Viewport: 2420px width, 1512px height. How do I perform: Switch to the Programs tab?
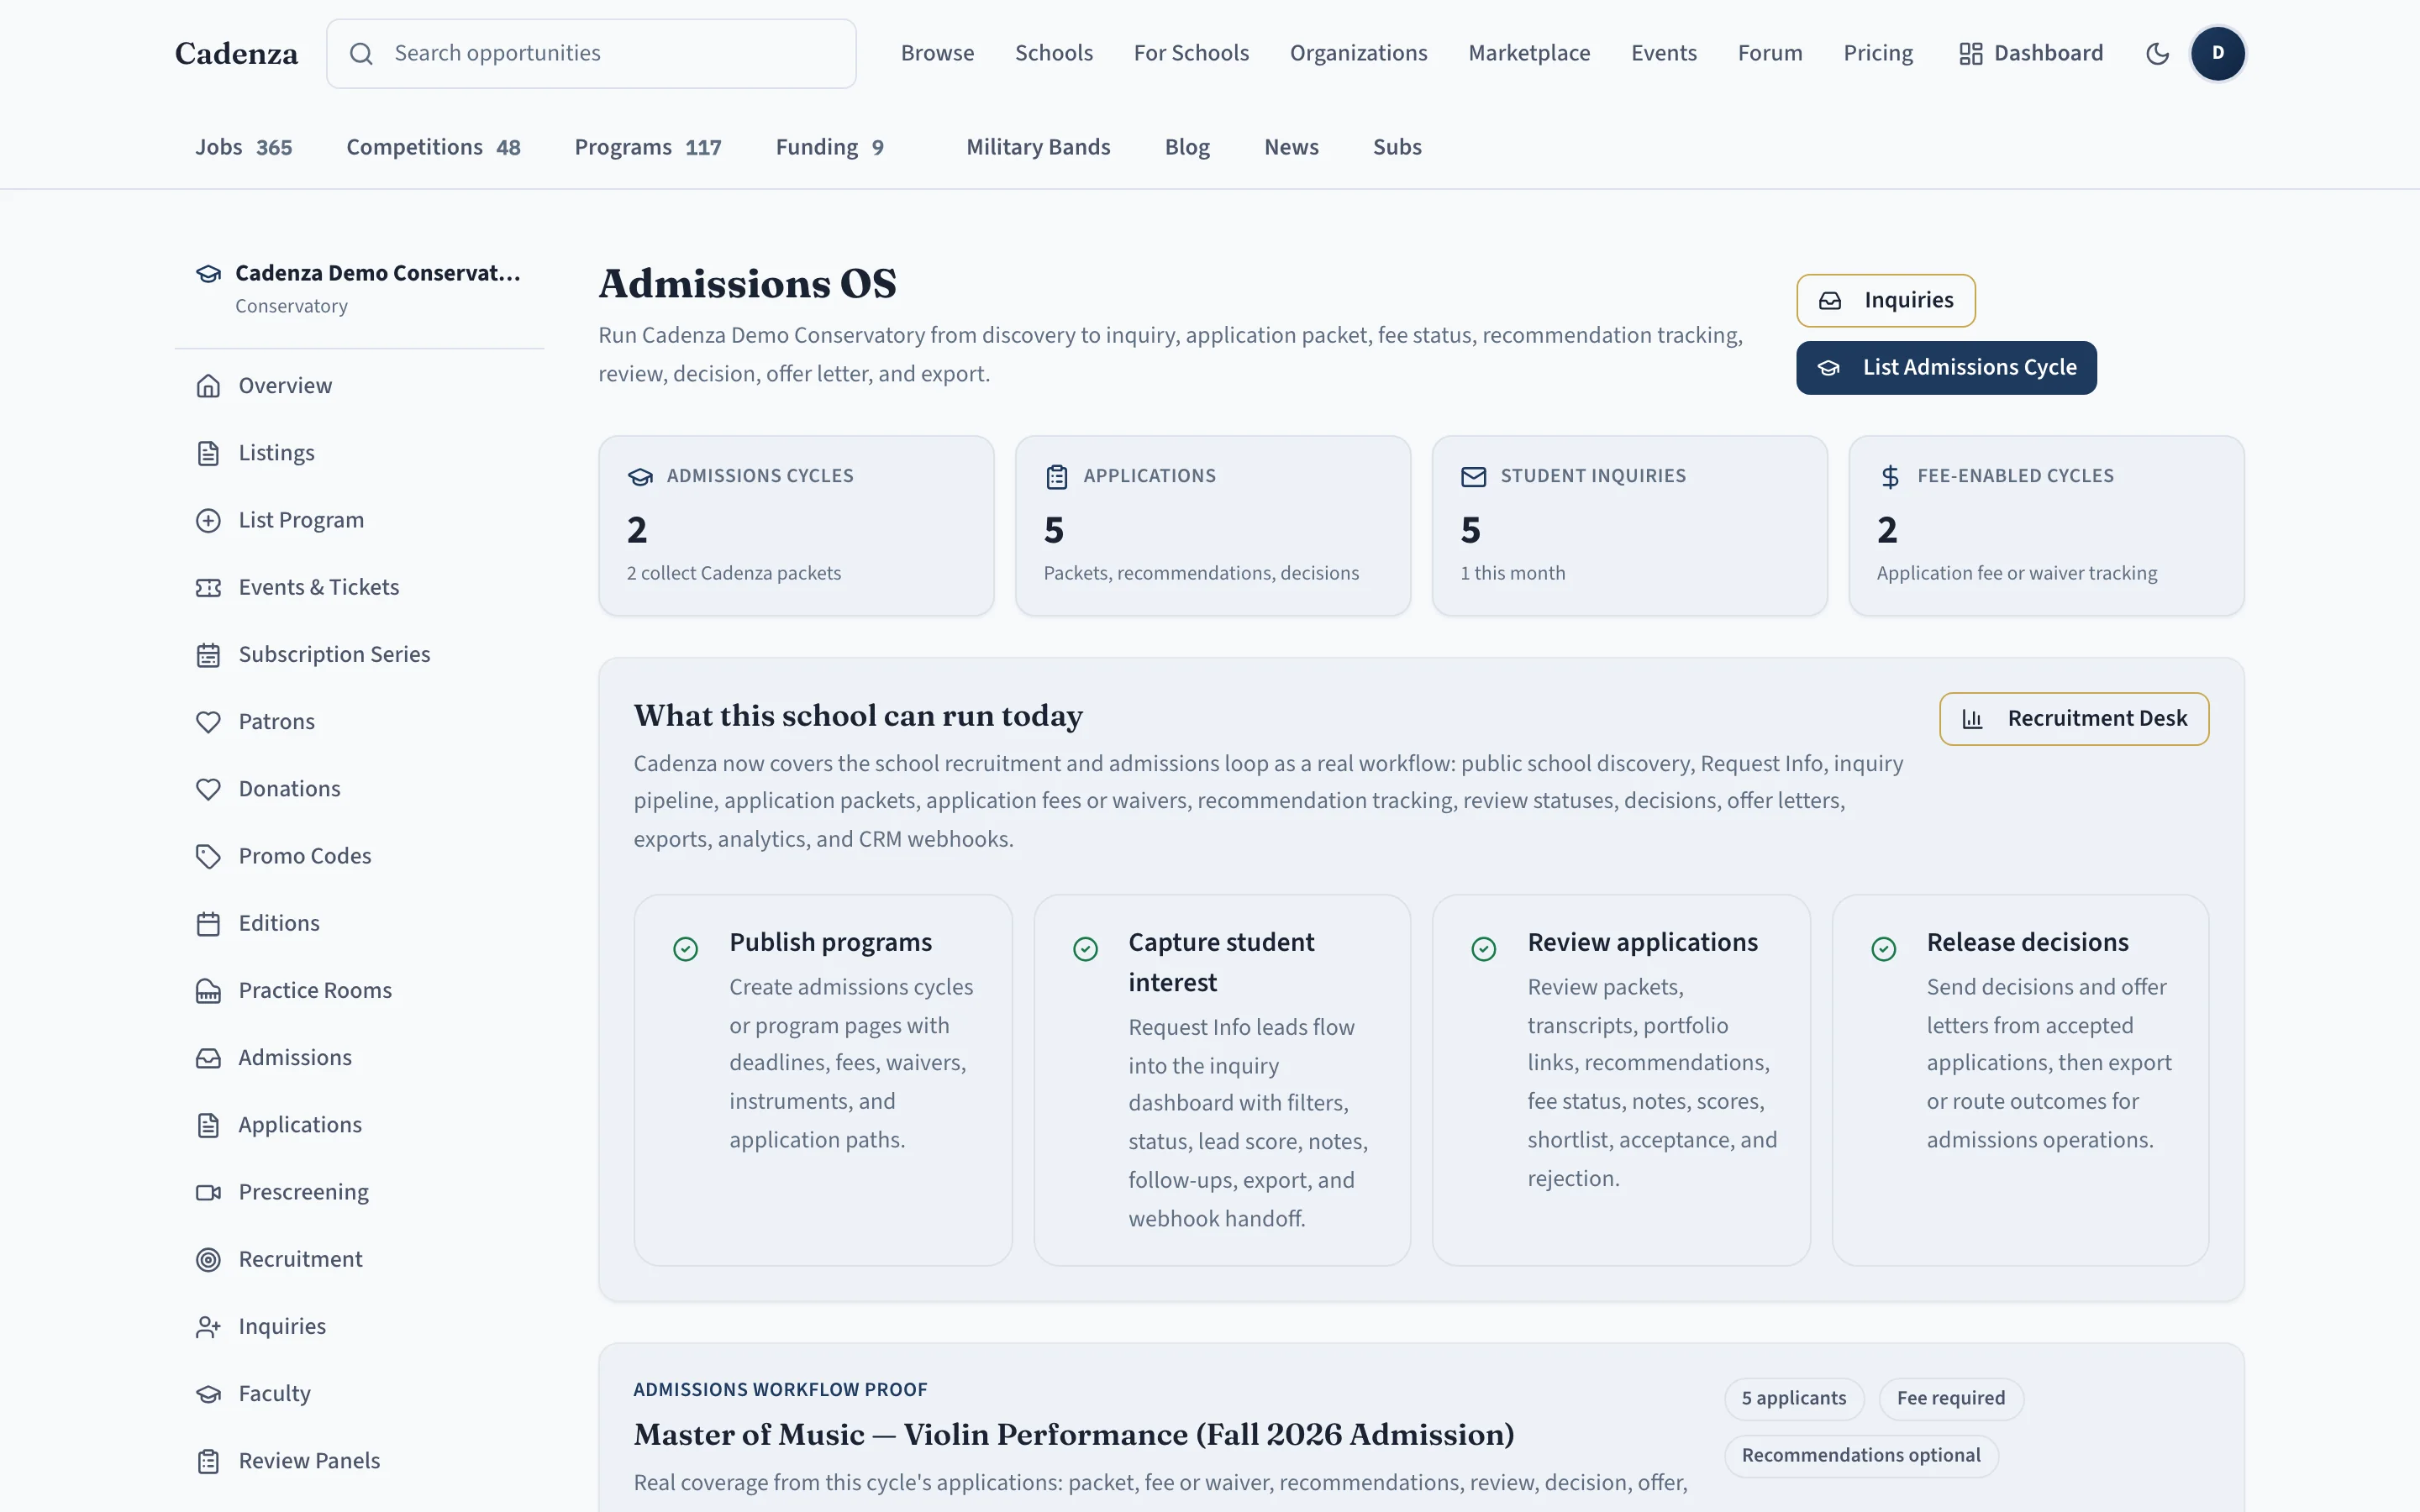pos(648,147)
